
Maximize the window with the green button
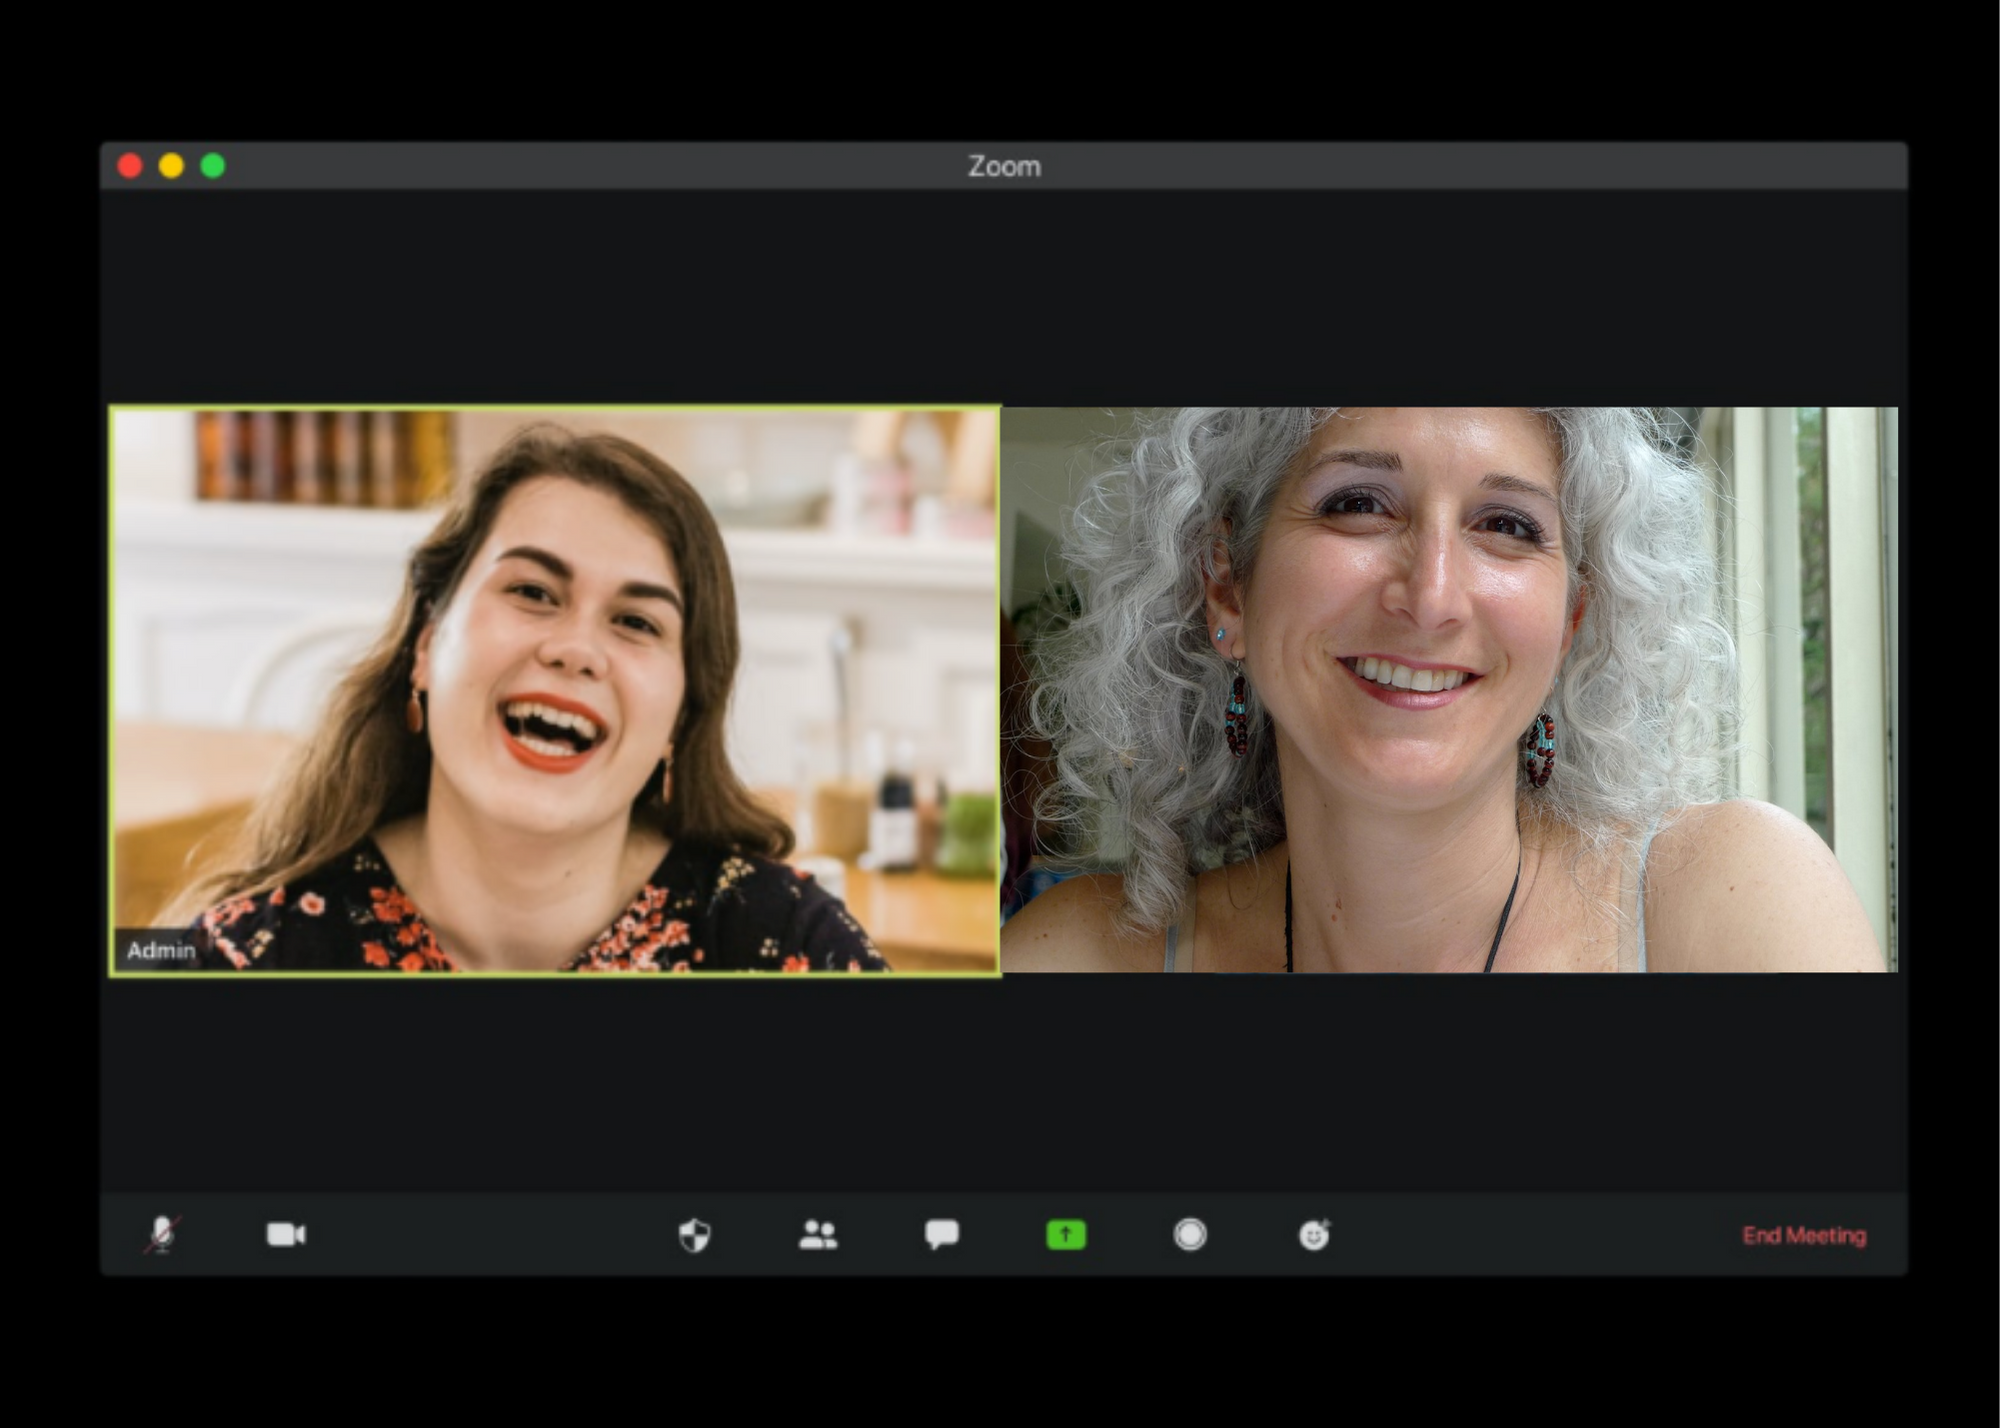213,166
